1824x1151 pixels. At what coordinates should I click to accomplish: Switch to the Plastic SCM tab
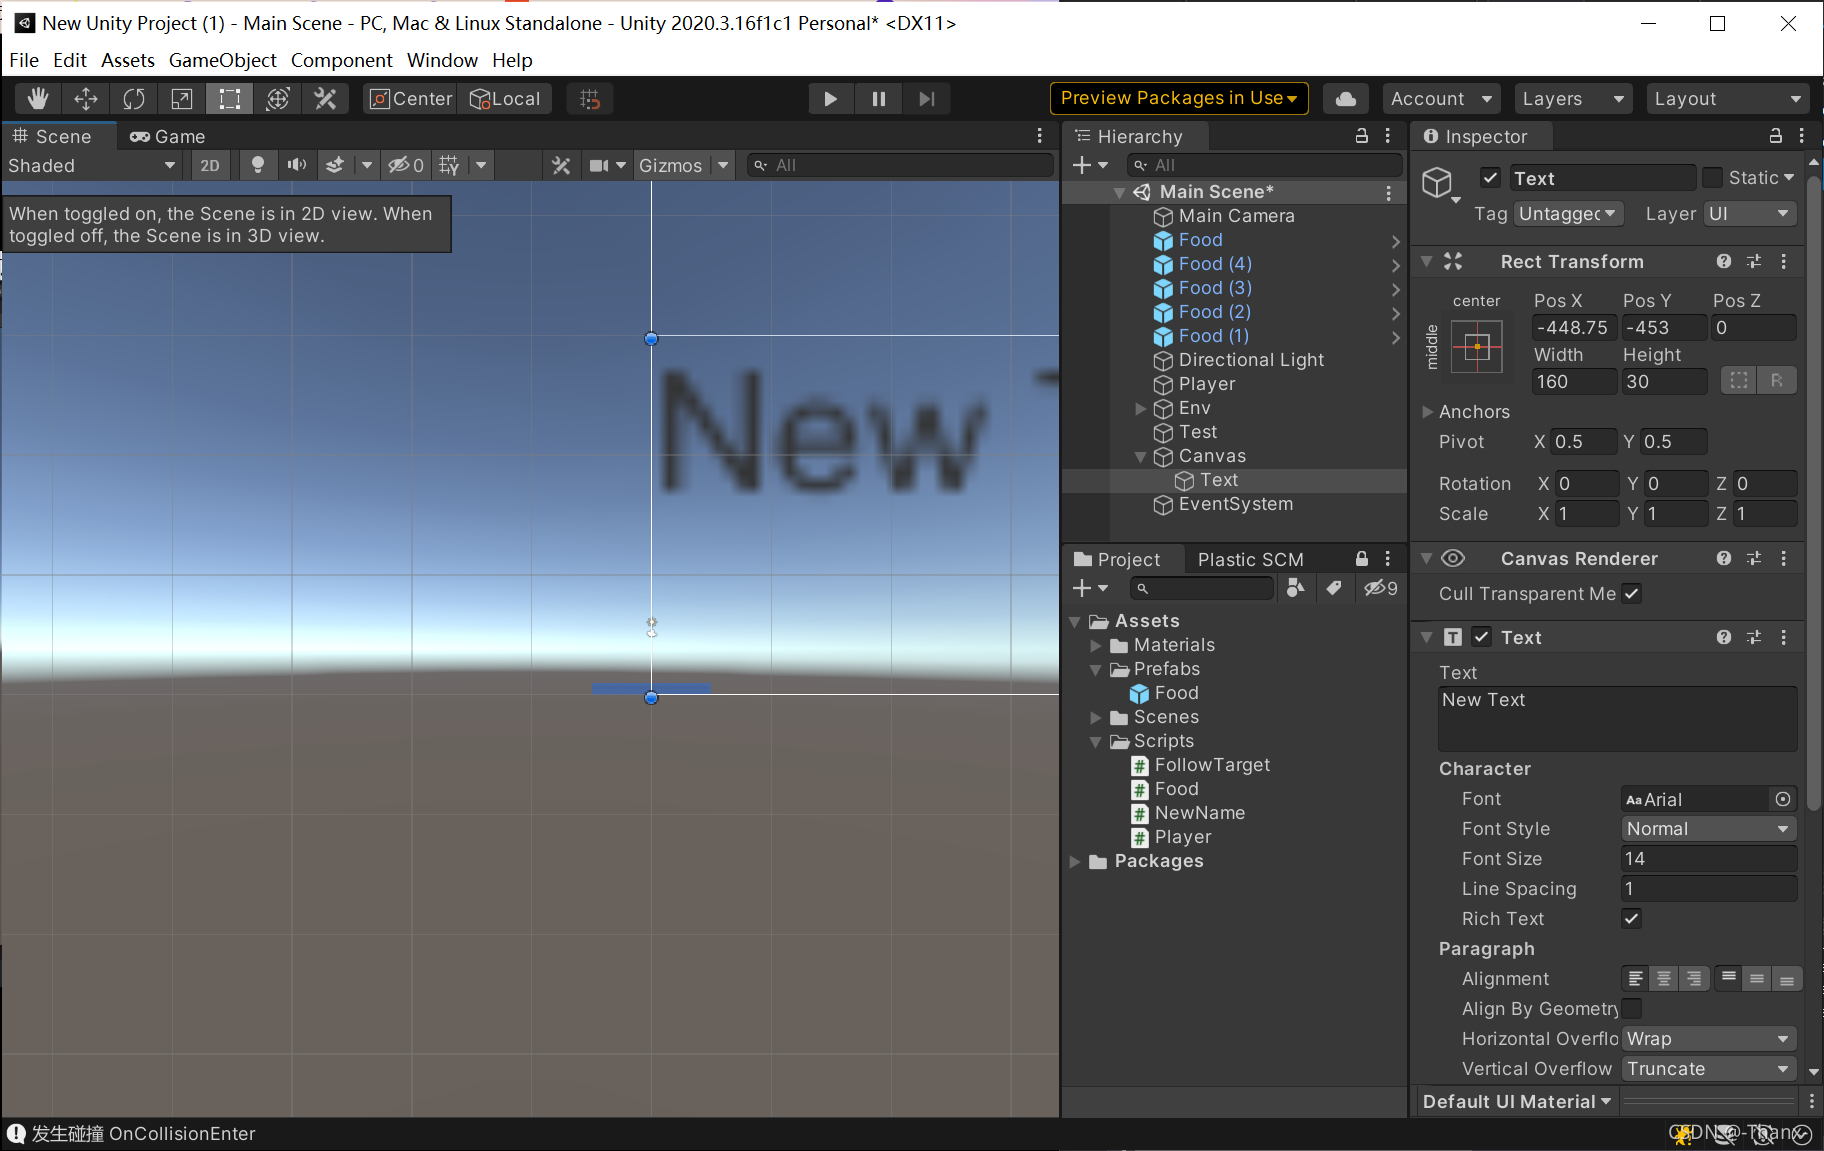(x=1250, y=560)
